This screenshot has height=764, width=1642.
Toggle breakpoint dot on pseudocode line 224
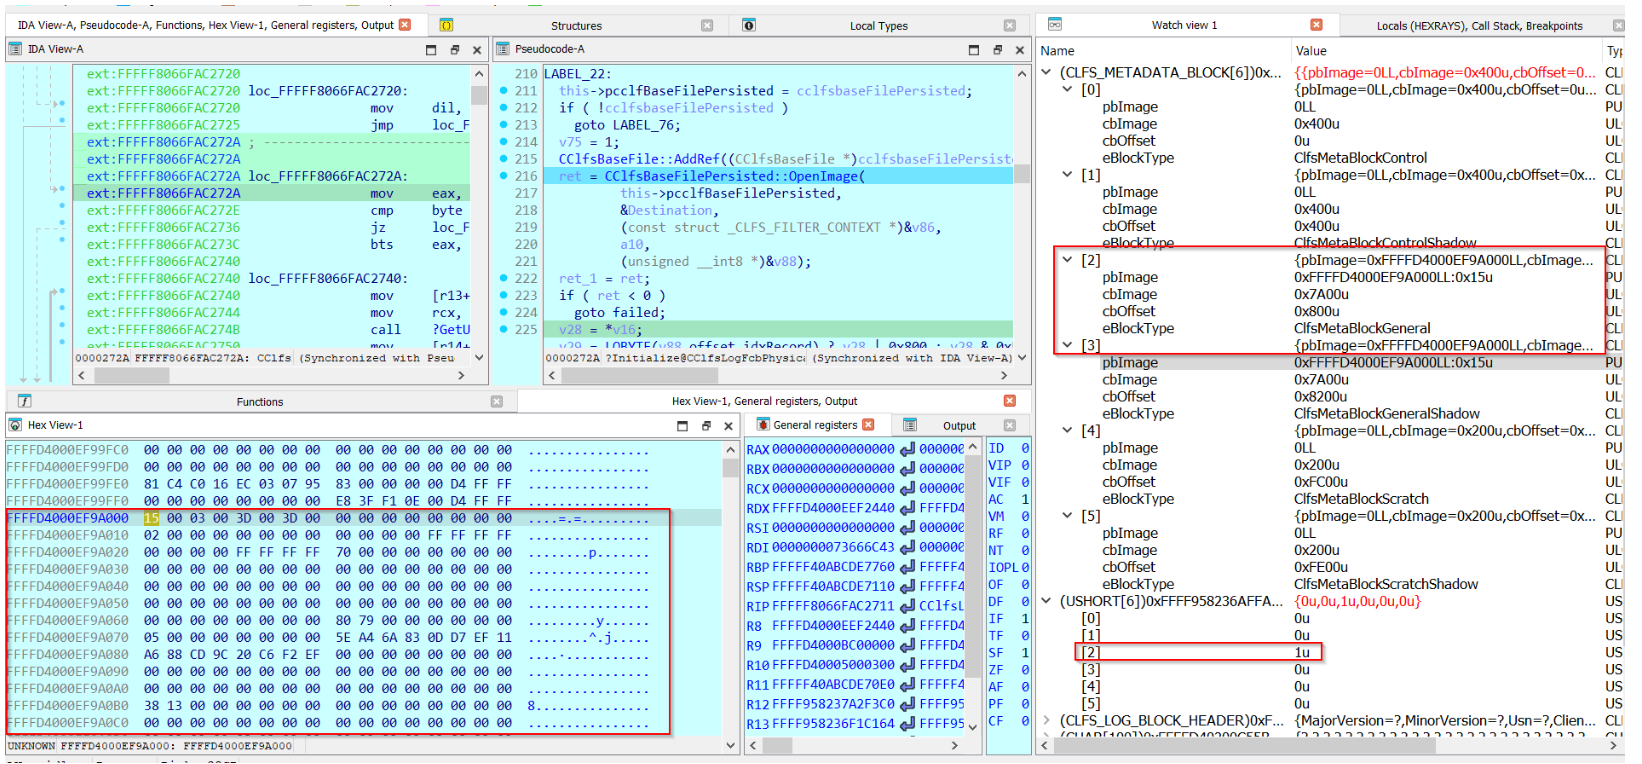pyautogui.click(x=504, y=312)
